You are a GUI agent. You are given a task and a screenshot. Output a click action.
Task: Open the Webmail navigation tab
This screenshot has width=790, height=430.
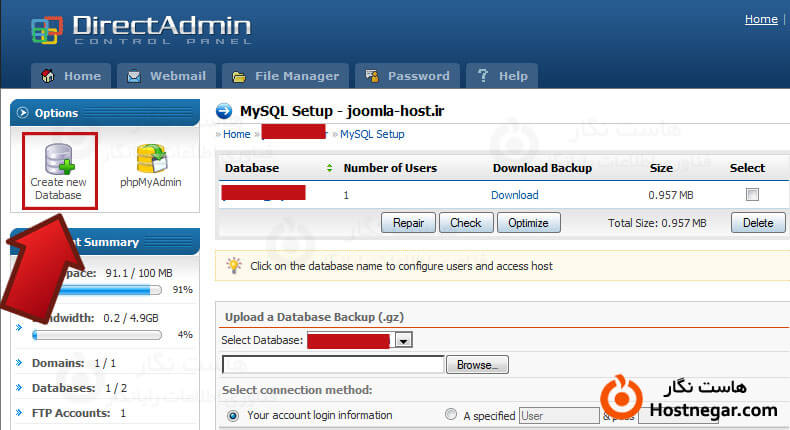(166, 76)
